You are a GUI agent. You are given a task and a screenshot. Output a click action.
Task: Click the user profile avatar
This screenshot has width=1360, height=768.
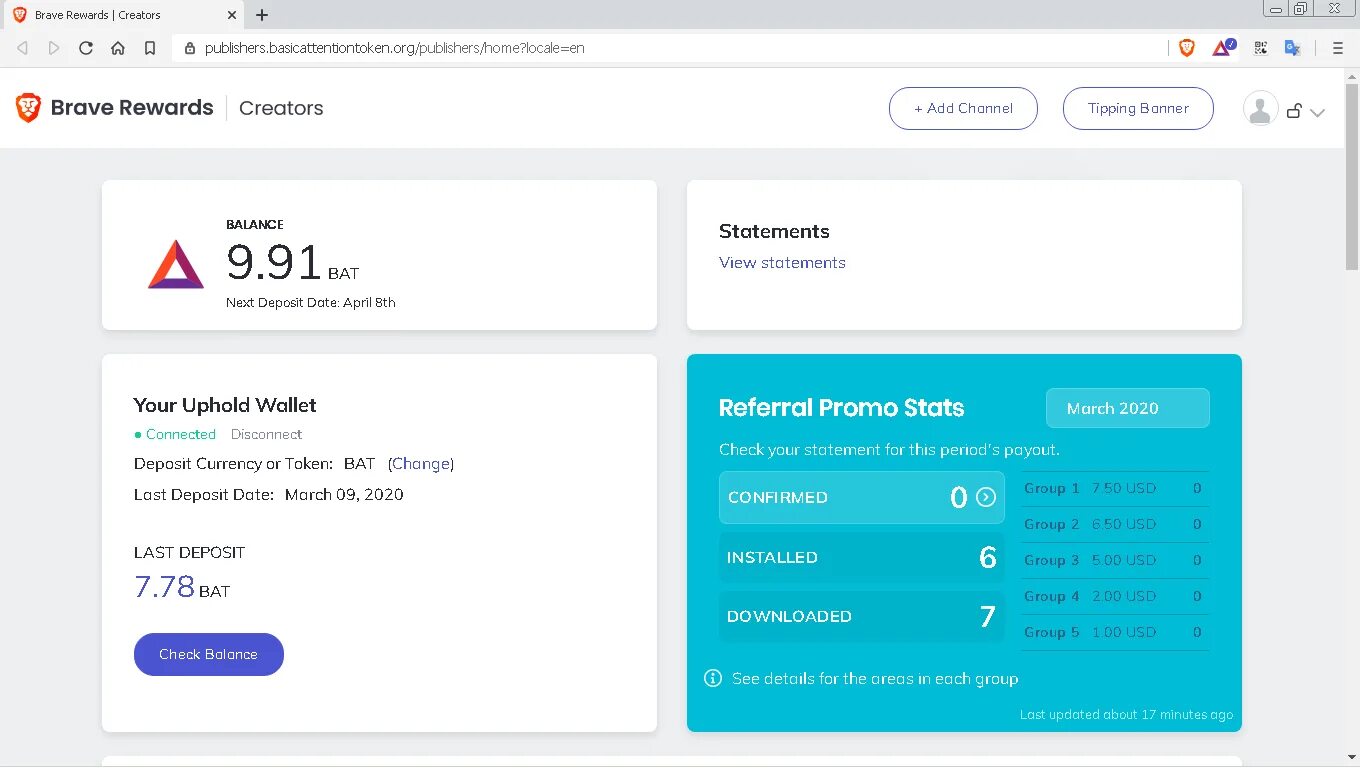[1260, 109]
